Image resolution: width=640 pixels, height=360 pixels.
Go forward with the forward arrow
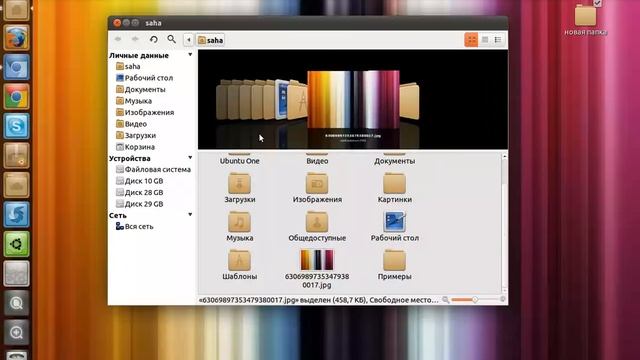(x=135, y=39)
